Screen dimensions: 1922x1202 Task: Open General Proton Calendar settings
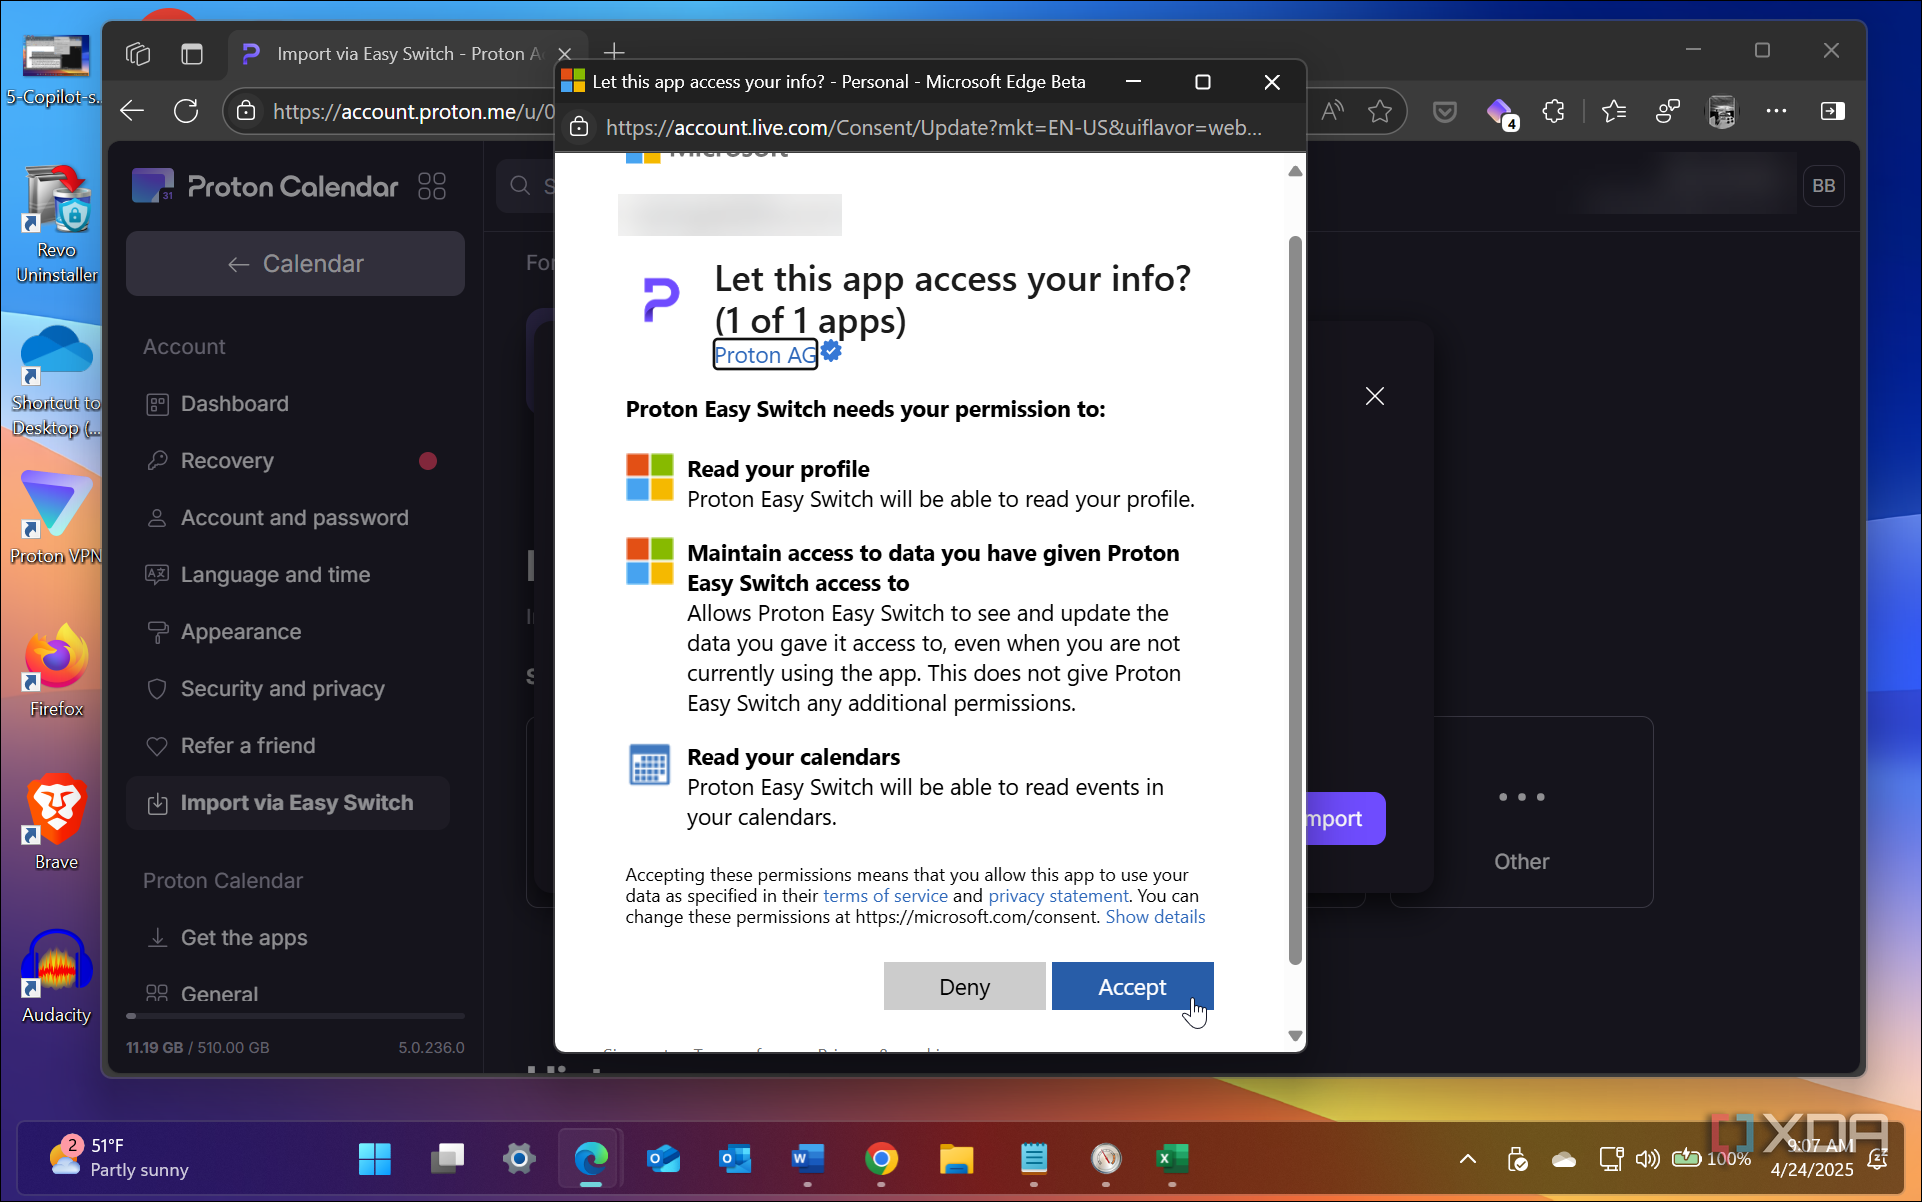(219, 994)
